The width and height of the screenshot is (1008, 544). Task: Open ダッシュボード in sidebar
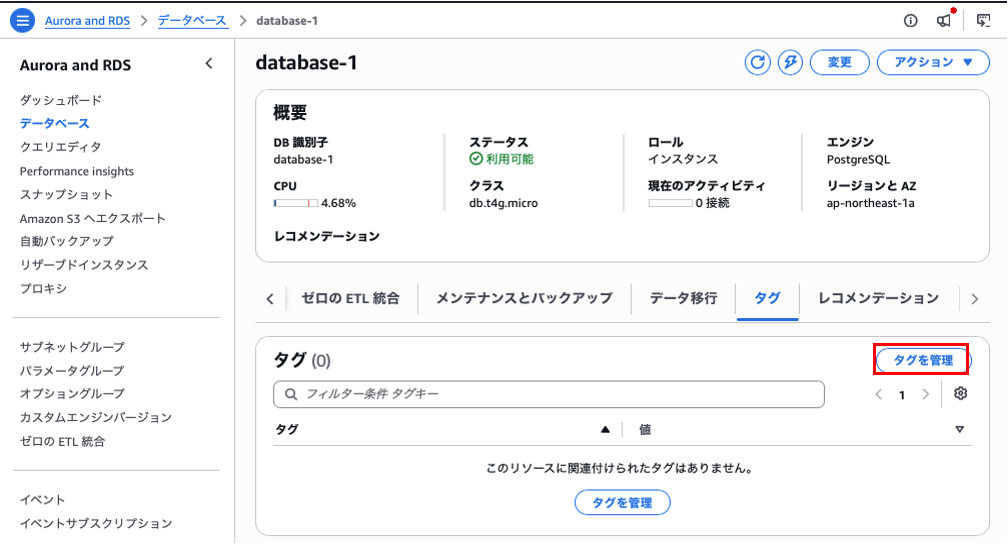(60, 100)
